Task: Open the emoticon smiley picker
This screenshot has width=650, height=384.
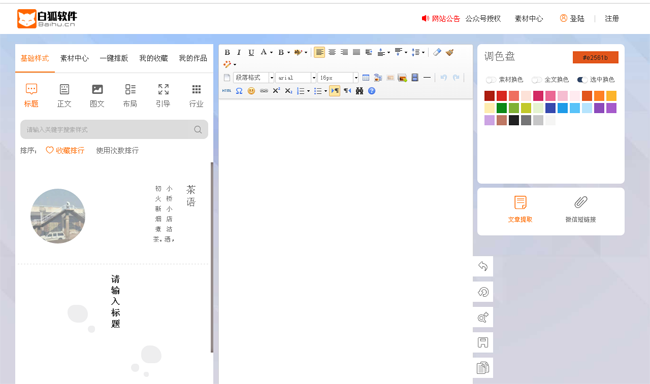Action: (x=251, y=91)
